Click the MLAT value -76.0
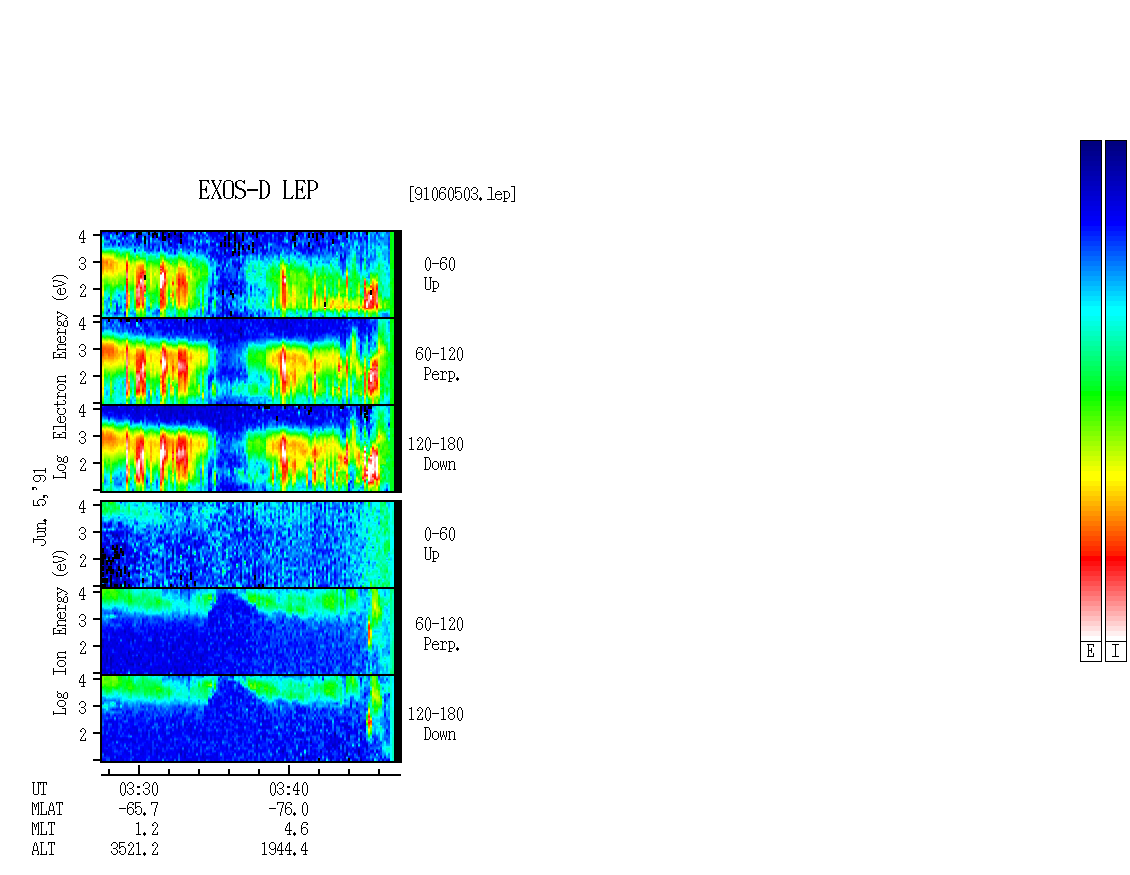This screenshot has width=1130, height=875. tap(288, 809)
